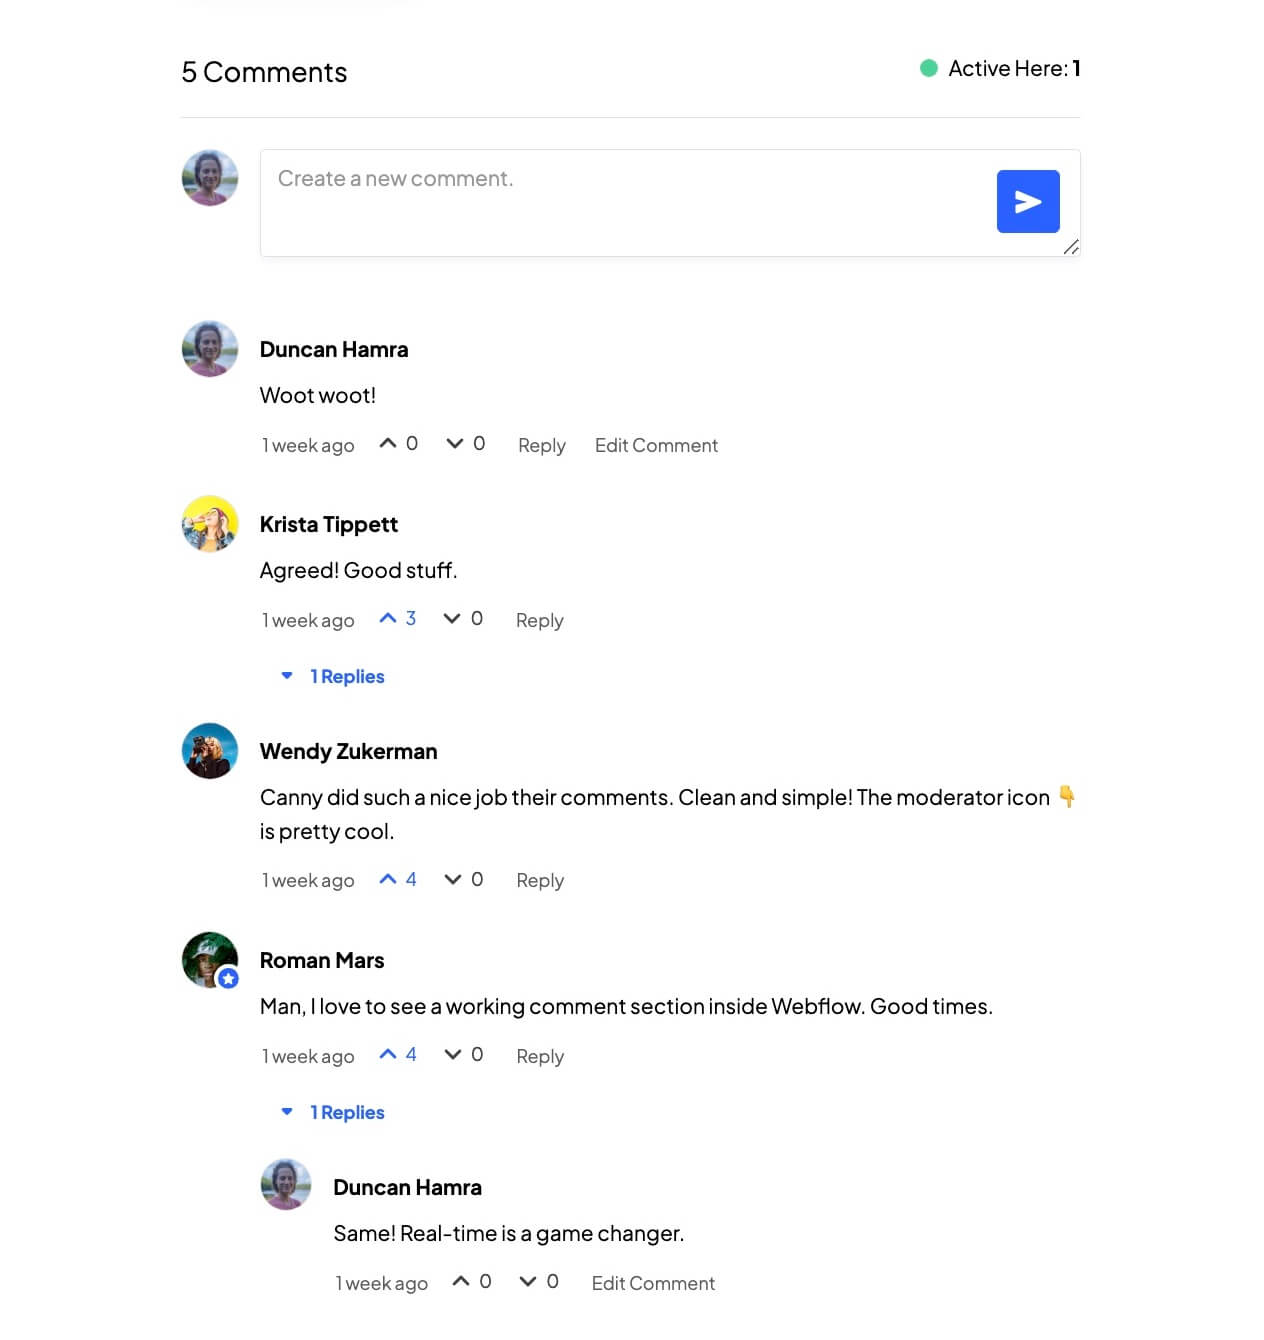The width and height of the screenshot is (1264, 1340).
Task: Collapse the 1 Replies thread under Krista Tippett
Action: [x=347, y=676]
